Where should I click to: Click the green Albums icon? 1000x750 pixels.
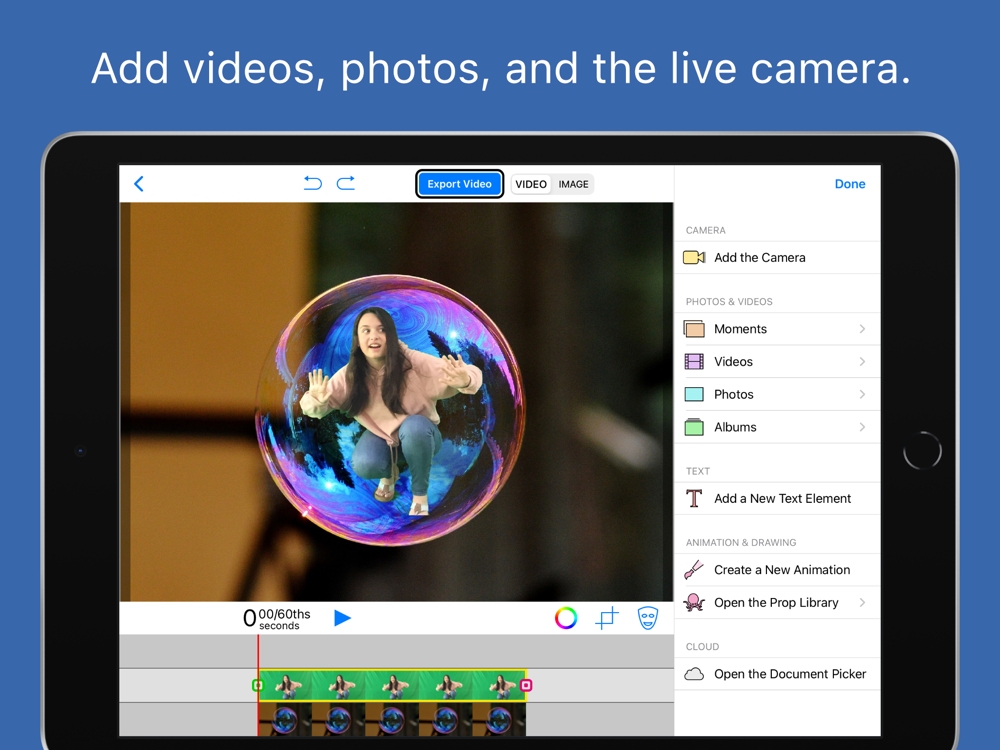coord(694,427)
